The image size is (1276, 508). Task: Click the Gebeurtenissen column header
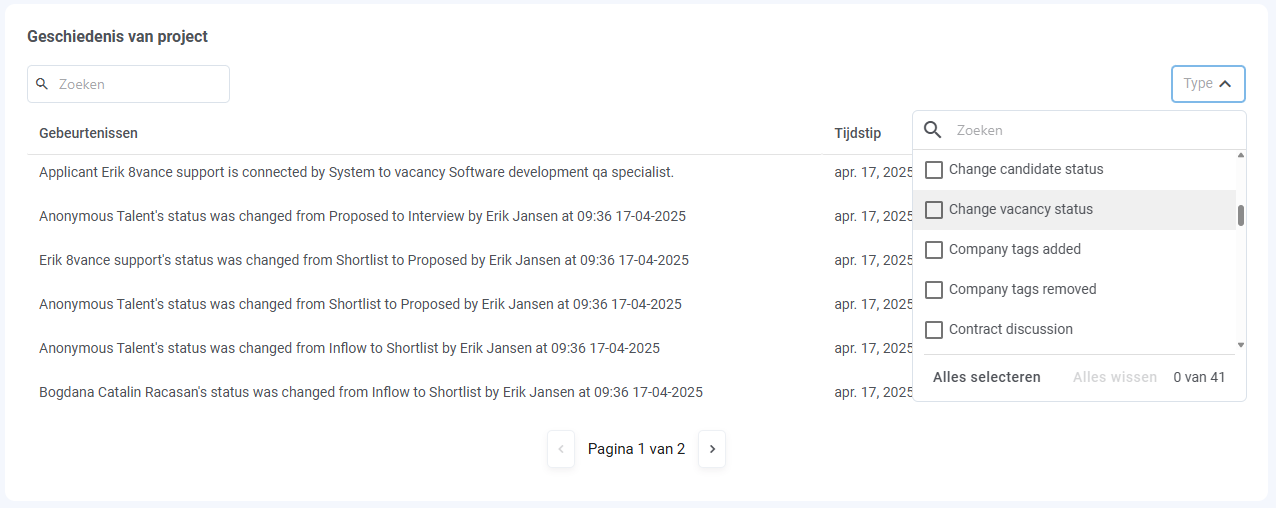(88, 133)
